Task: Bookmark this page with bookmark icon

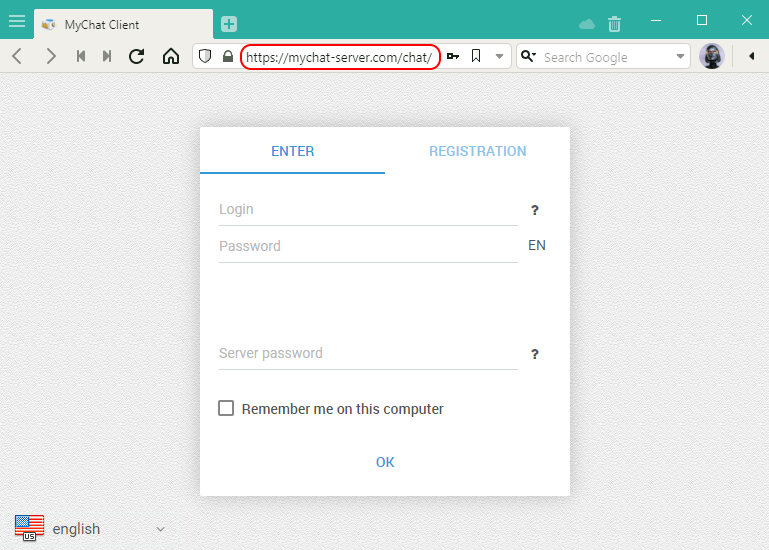Action: click(x=476, y=57)
